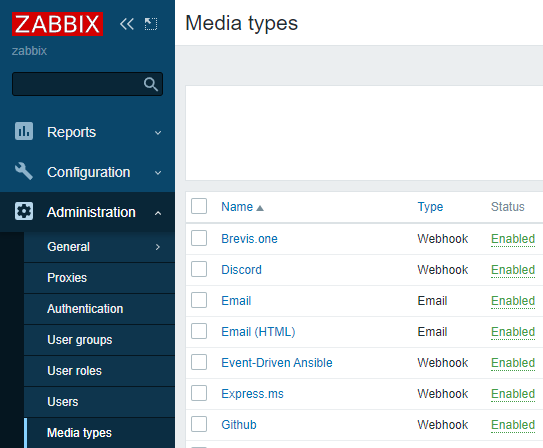
Task: Collapse the Administration menu chevron
Action: pos(158,213)
